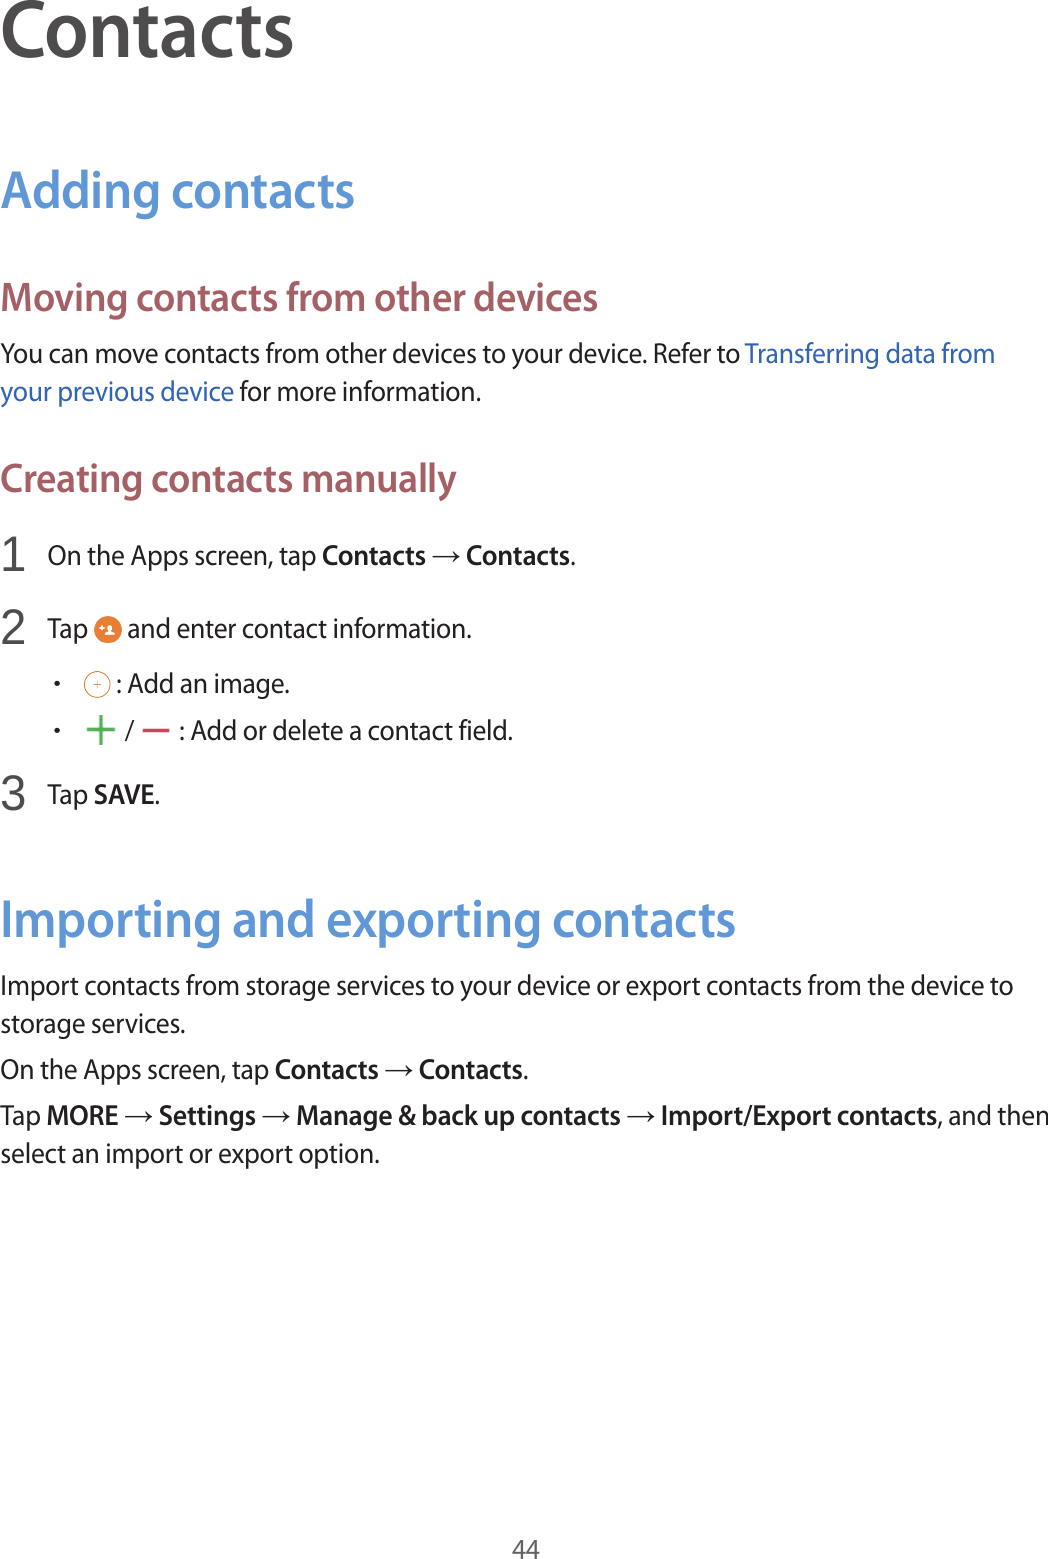Click step number 1
Screen dimensions: 1048x1559
[x=13, y=555]
